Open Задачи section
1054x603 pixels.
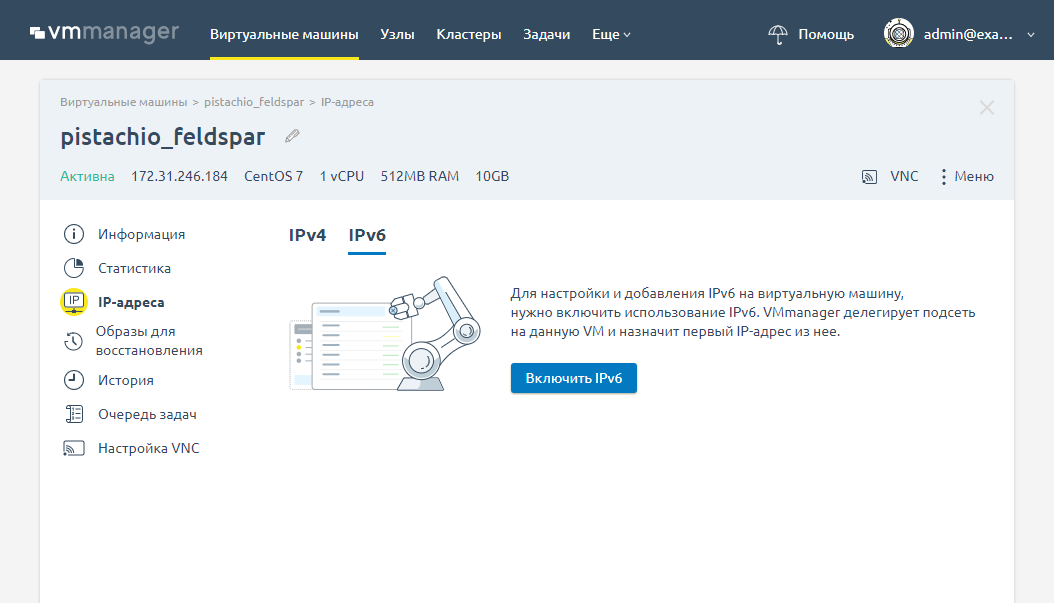[x=546, y=34]
